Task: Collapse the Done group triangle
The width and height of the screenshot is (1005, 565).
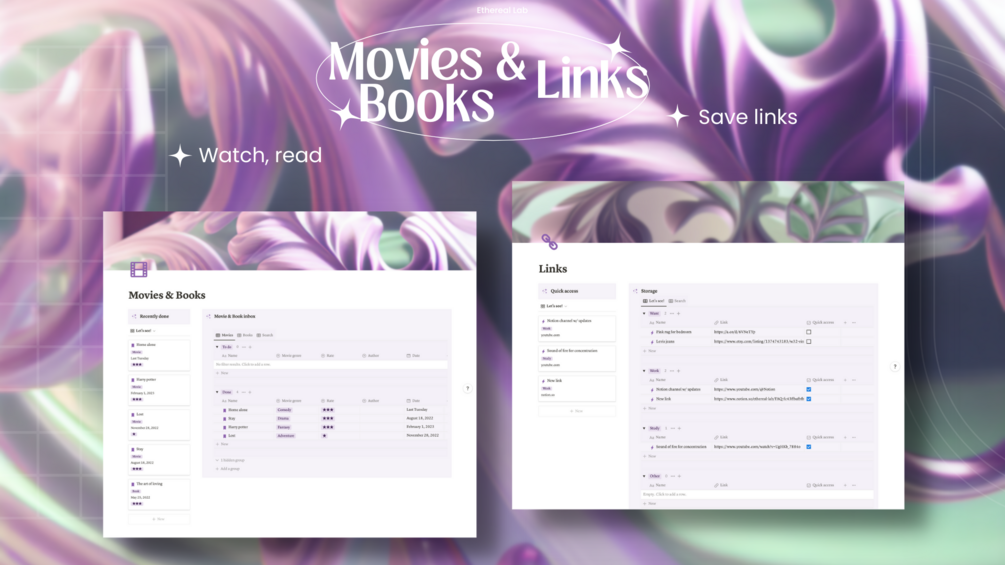Action: [217, 392]
